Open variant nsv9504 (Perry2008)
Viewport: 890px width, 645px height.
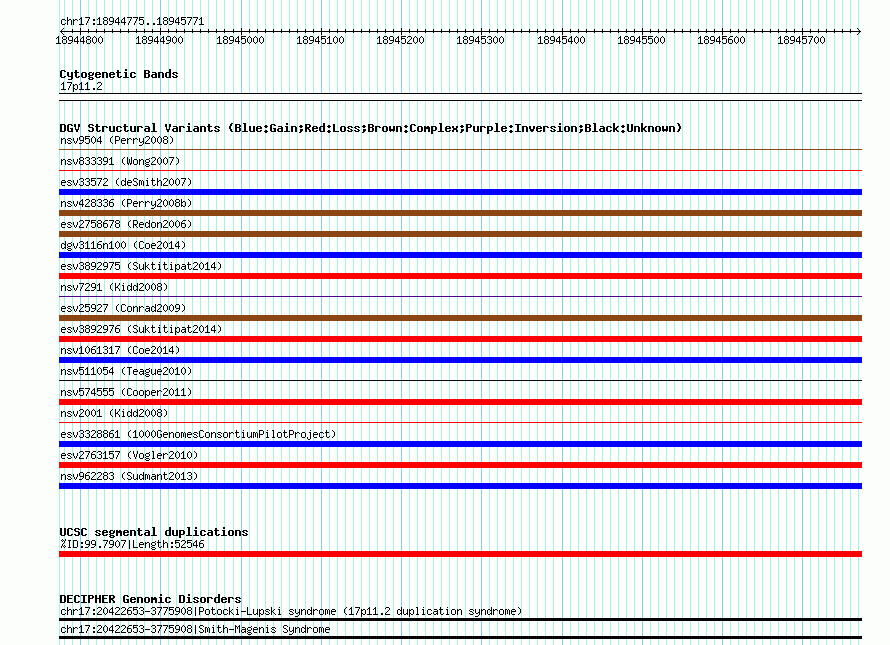point(117,140)
